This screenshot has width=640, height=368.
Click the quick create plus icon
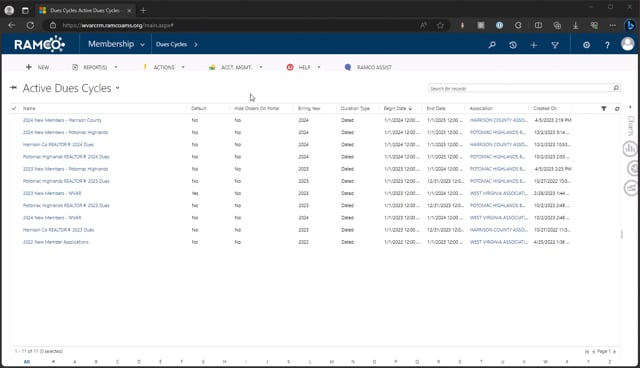tap(533, 45)
